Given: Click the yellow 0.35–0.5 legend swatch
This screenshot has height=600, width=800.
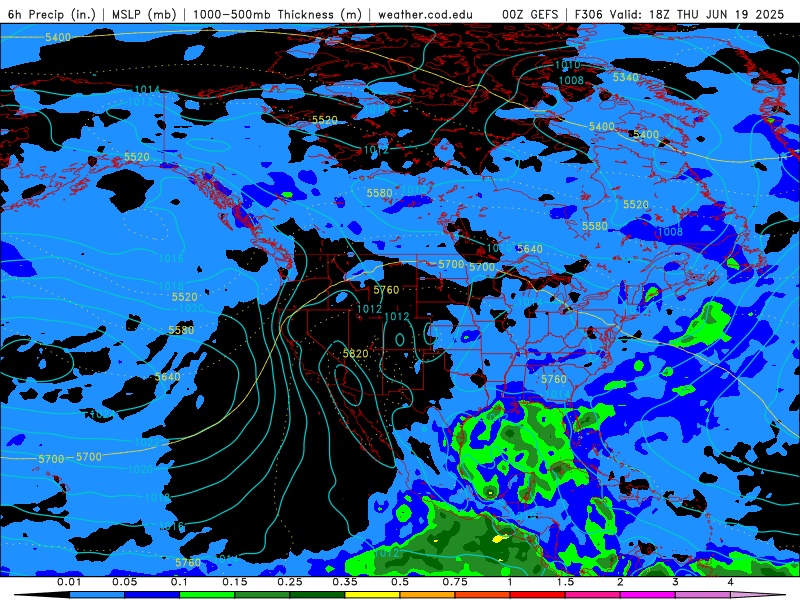Looking at the screenshot, I should tap(372, 595).
